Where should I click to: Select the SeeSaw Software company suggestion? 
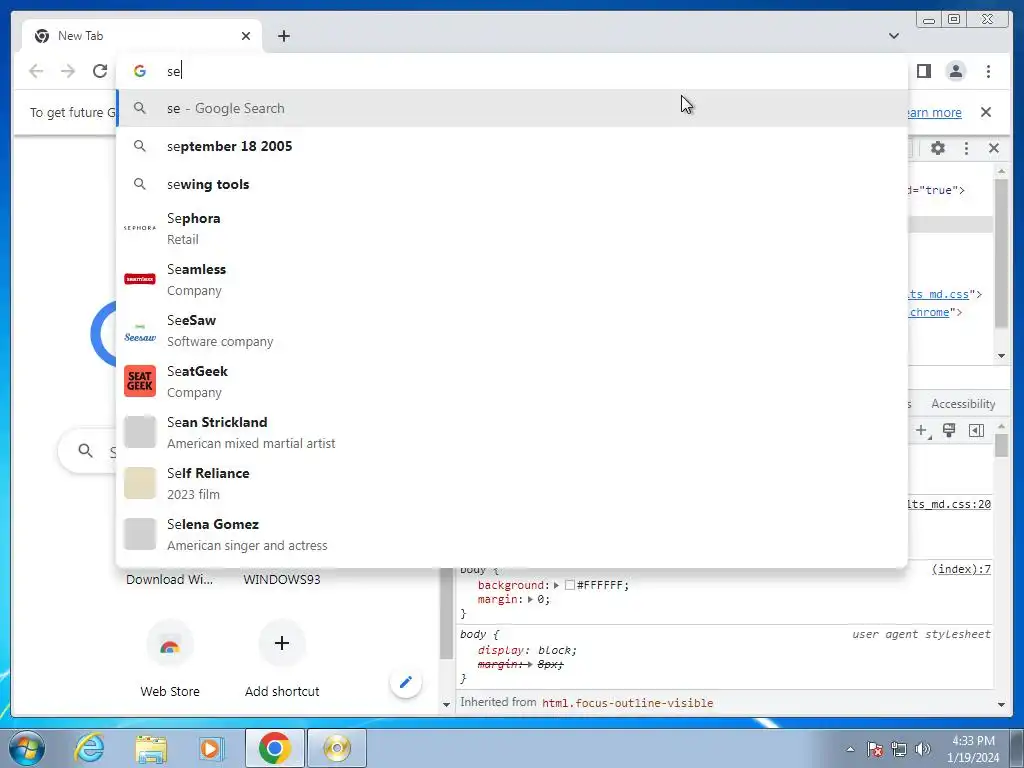[512, 330]
